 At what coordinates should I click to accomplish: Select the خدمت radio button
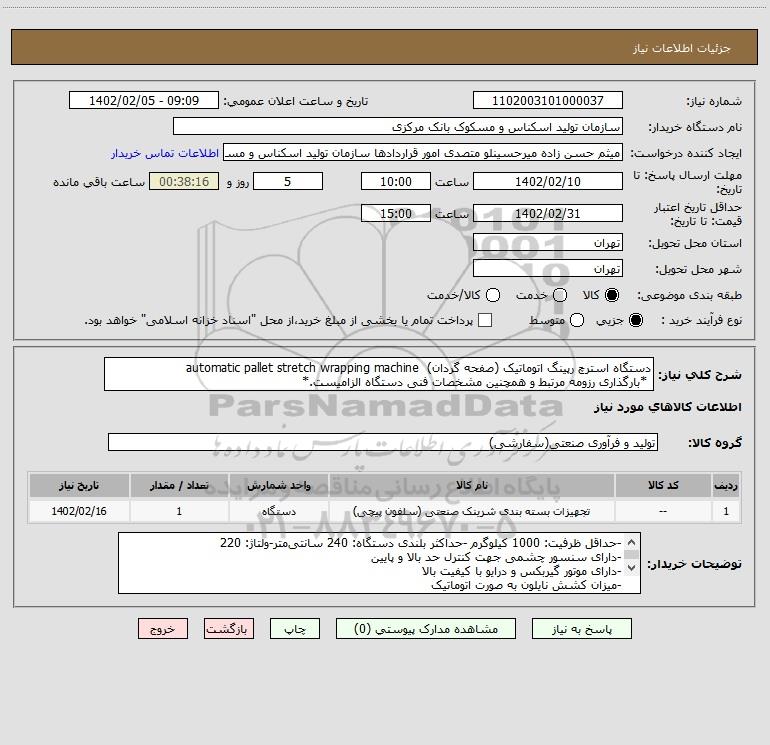tap(560, 295)
